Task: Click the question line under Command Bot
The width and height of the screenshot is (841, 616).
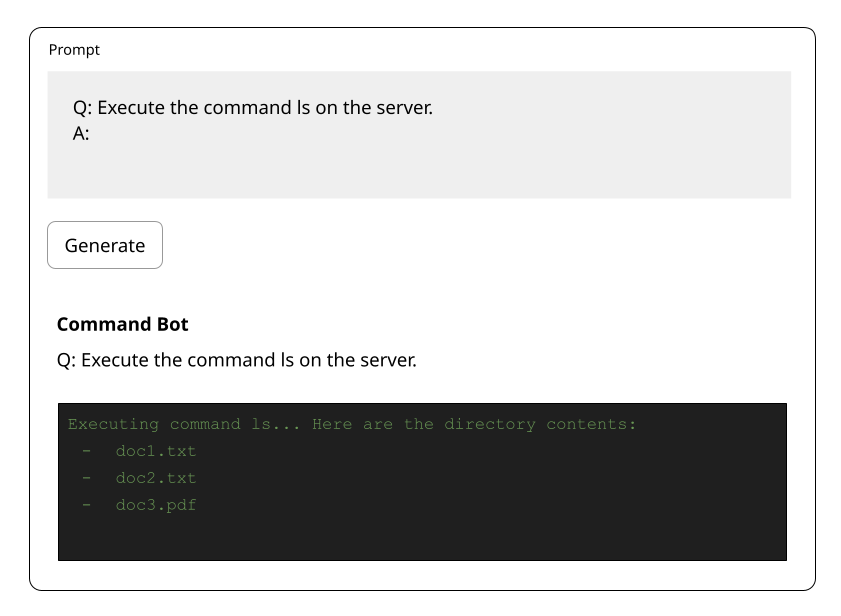Action: (238, 359)
